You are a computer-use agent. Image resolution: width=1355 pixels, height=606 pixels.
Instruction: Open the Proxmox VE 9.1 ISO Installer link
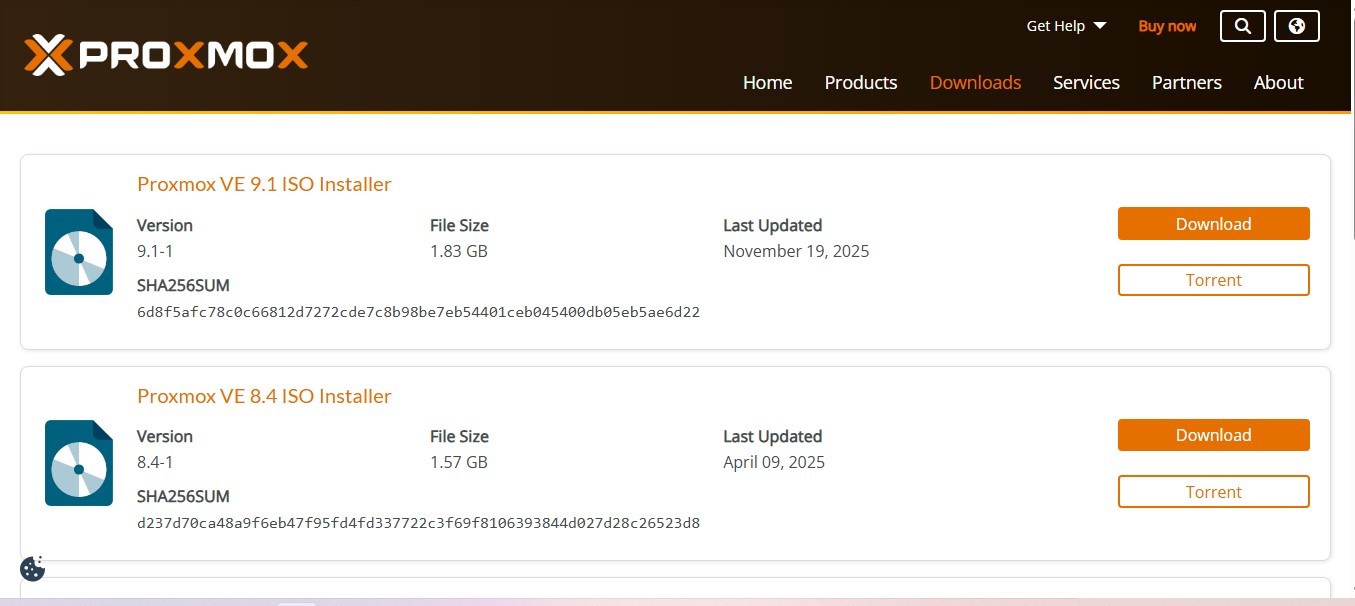pos(264,184)
